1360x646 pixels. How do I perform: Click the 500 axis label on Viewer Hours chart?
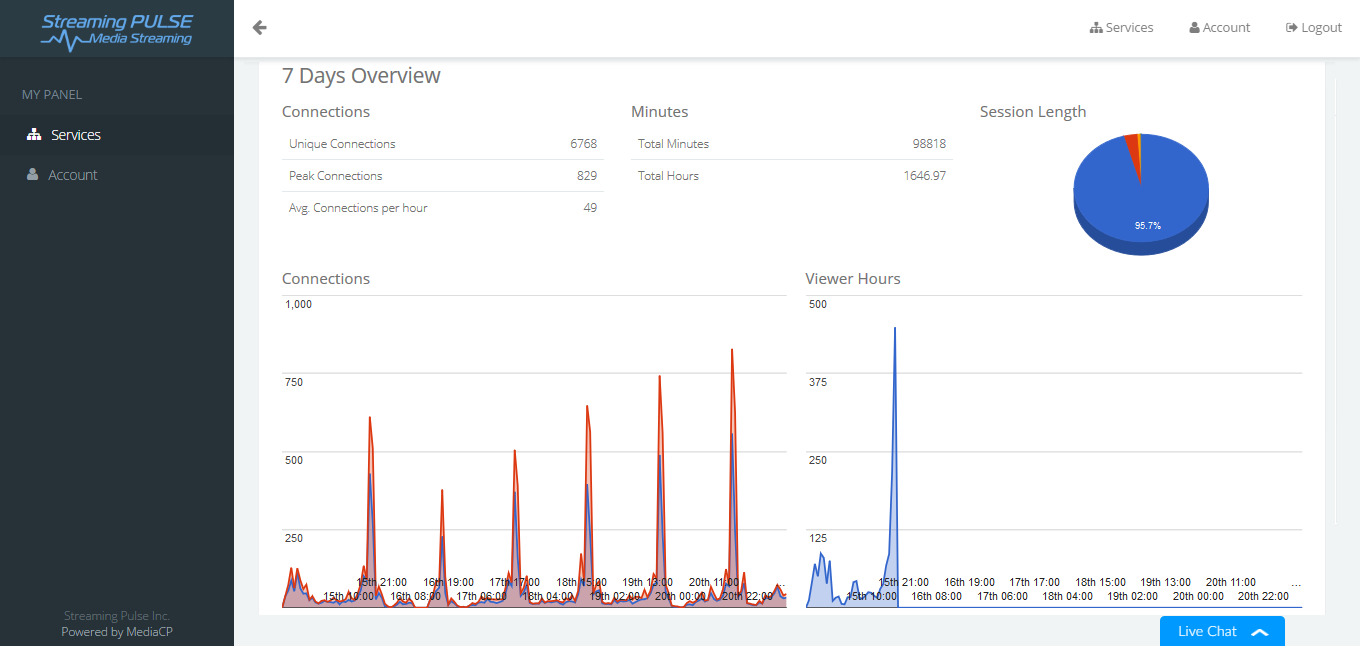click(x=818, y=304)
